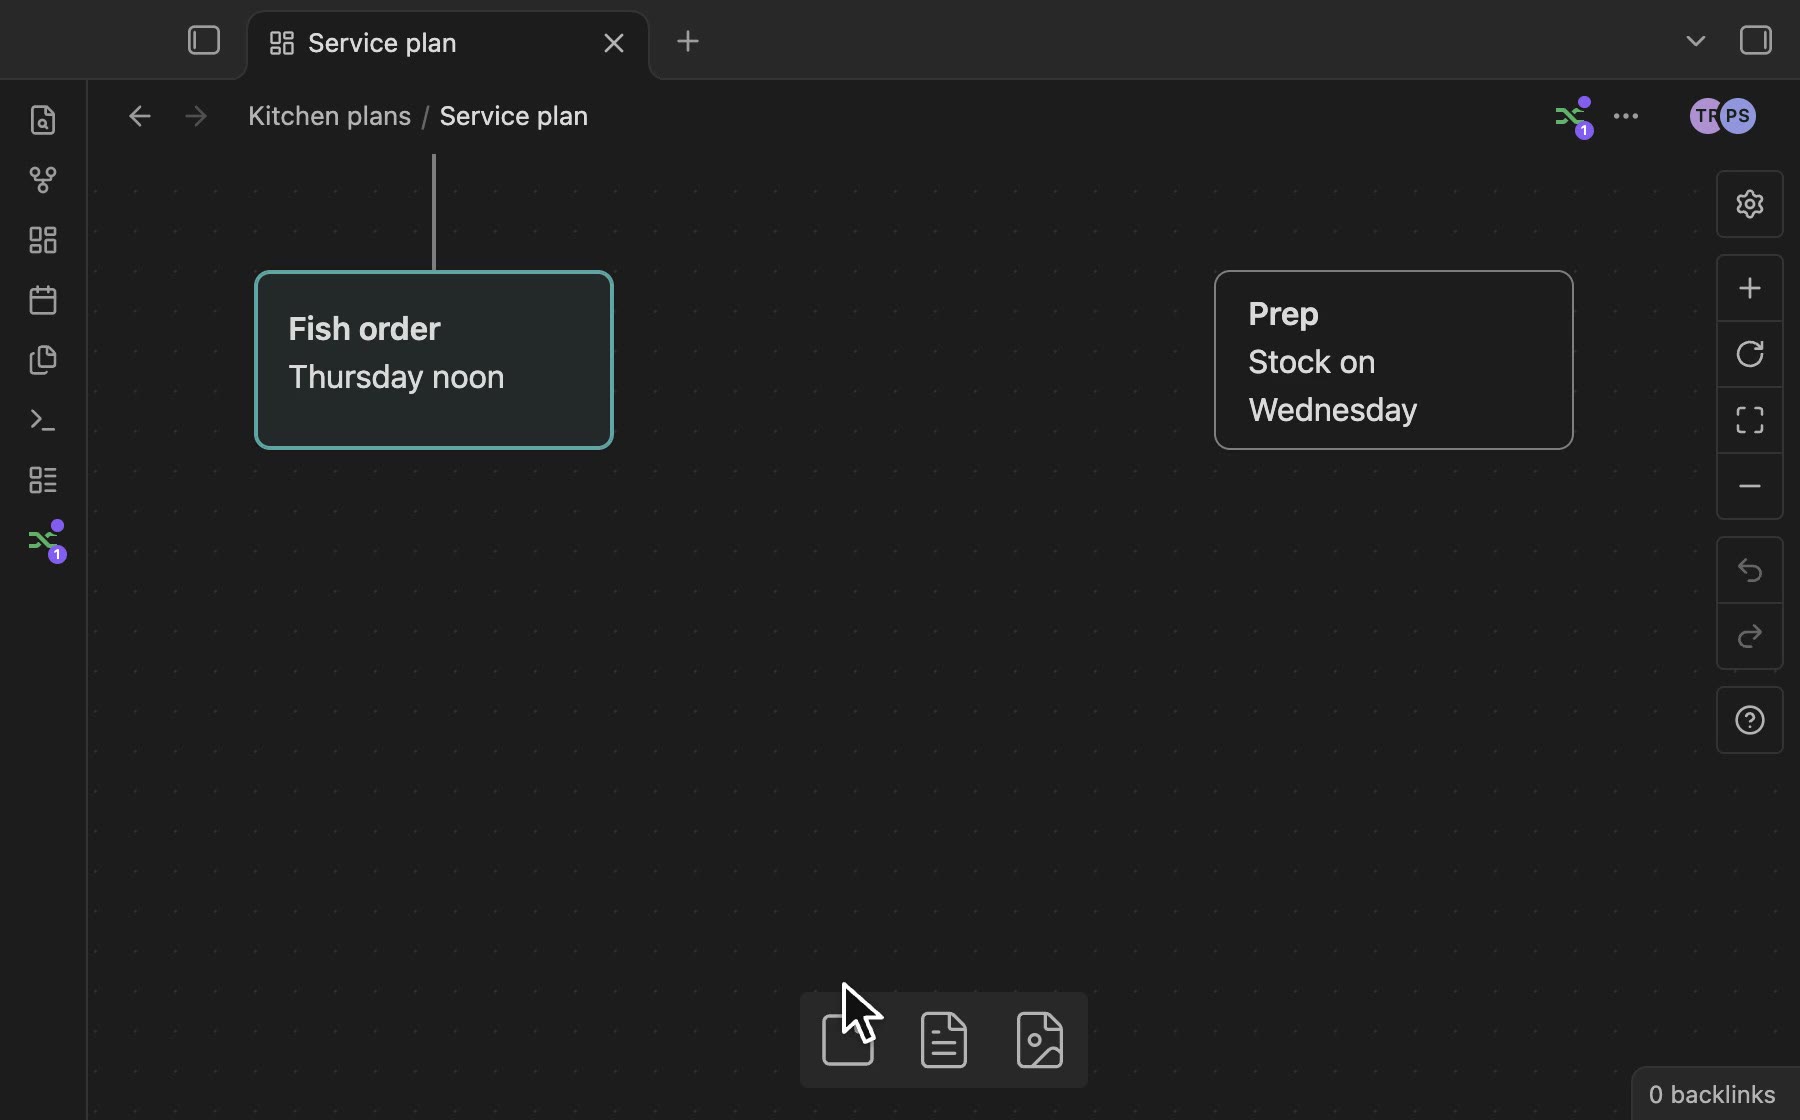This screenshot has width=1800, height=1120.
Task: Show collaborator PS avatar
Action: point(1739,116)
